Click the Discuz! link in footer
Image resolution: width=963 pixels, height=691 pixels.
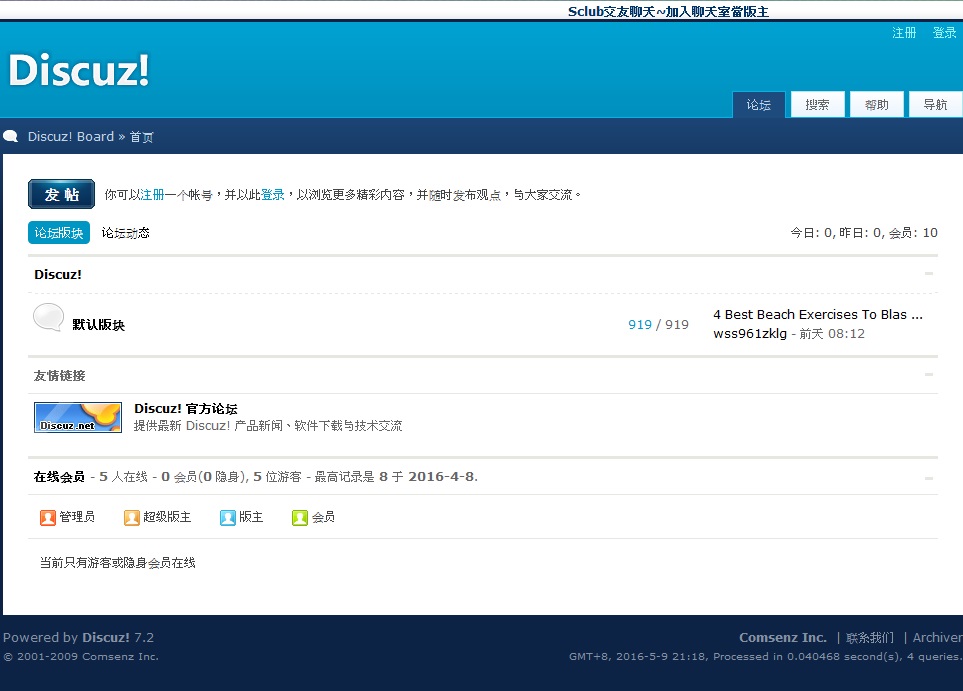[x=106, y=638]
